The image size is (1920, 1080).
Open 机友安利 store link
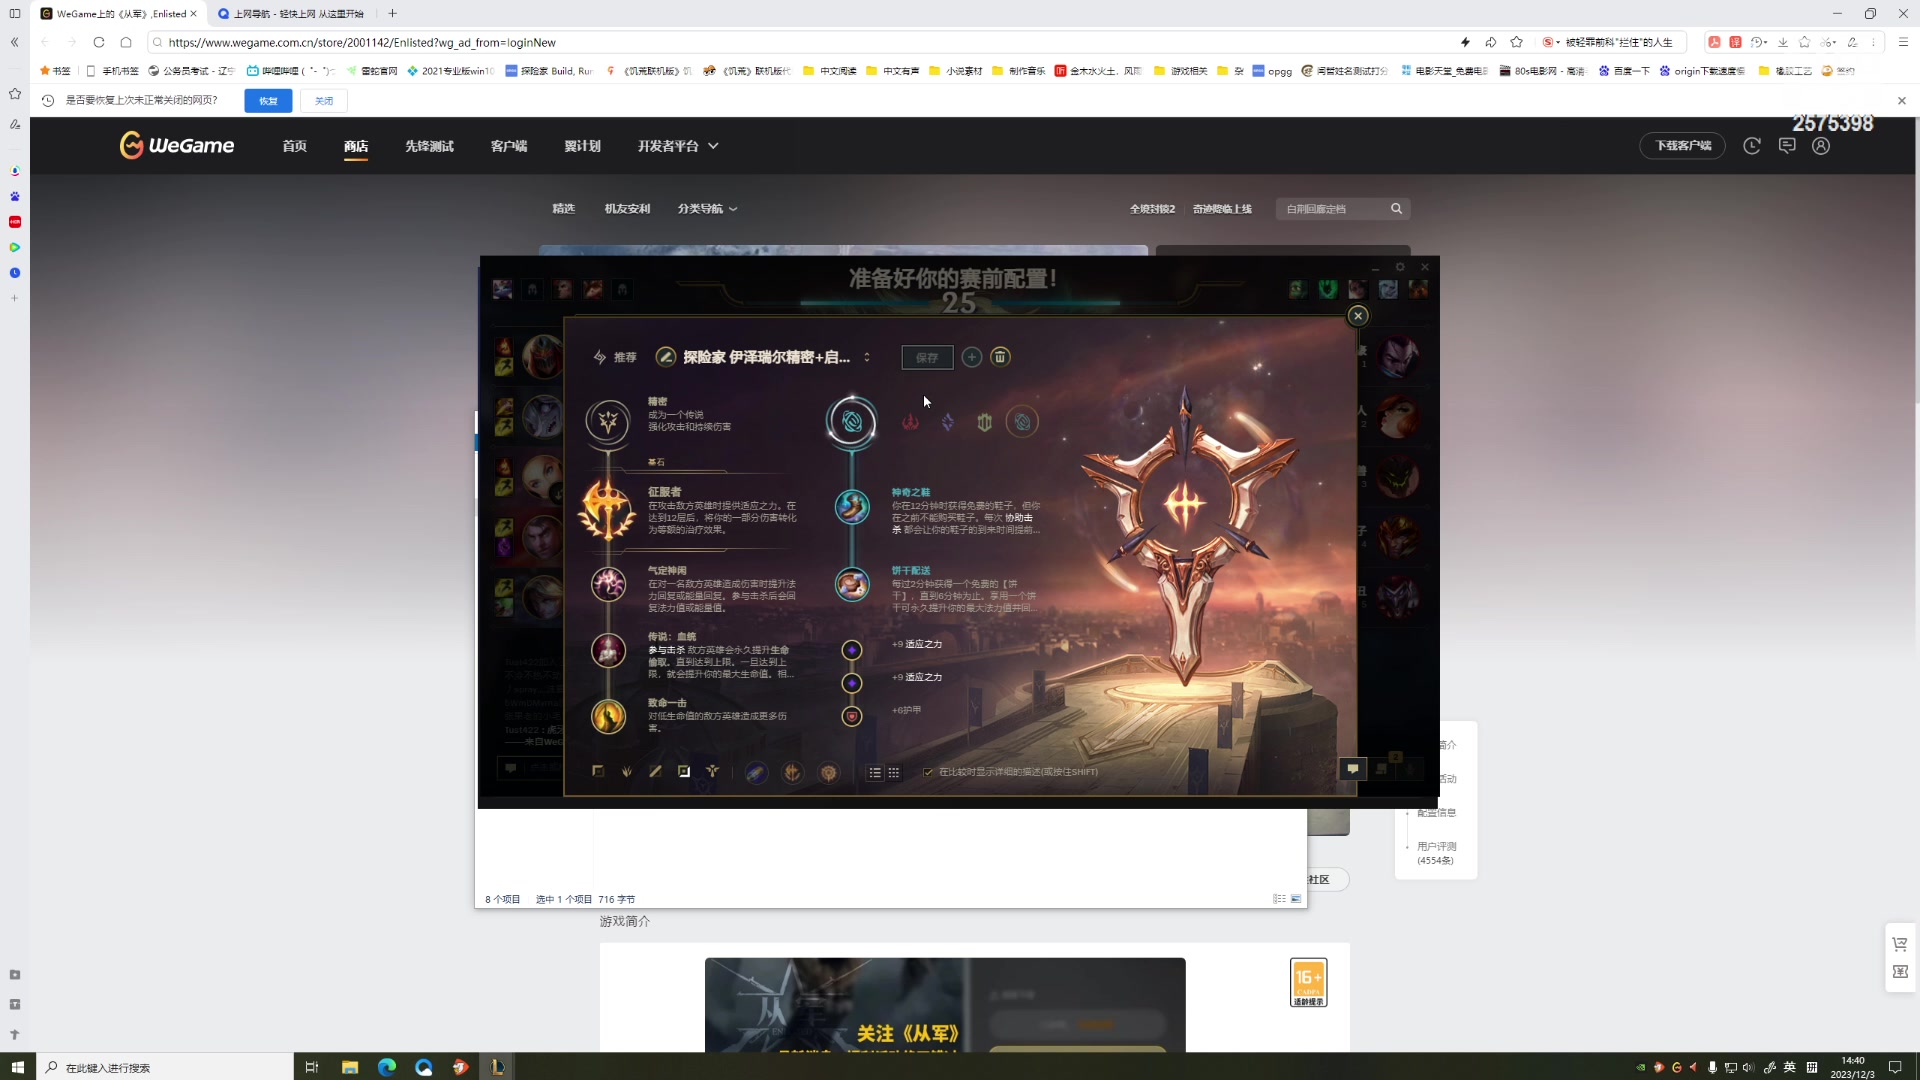click(627, 209)
